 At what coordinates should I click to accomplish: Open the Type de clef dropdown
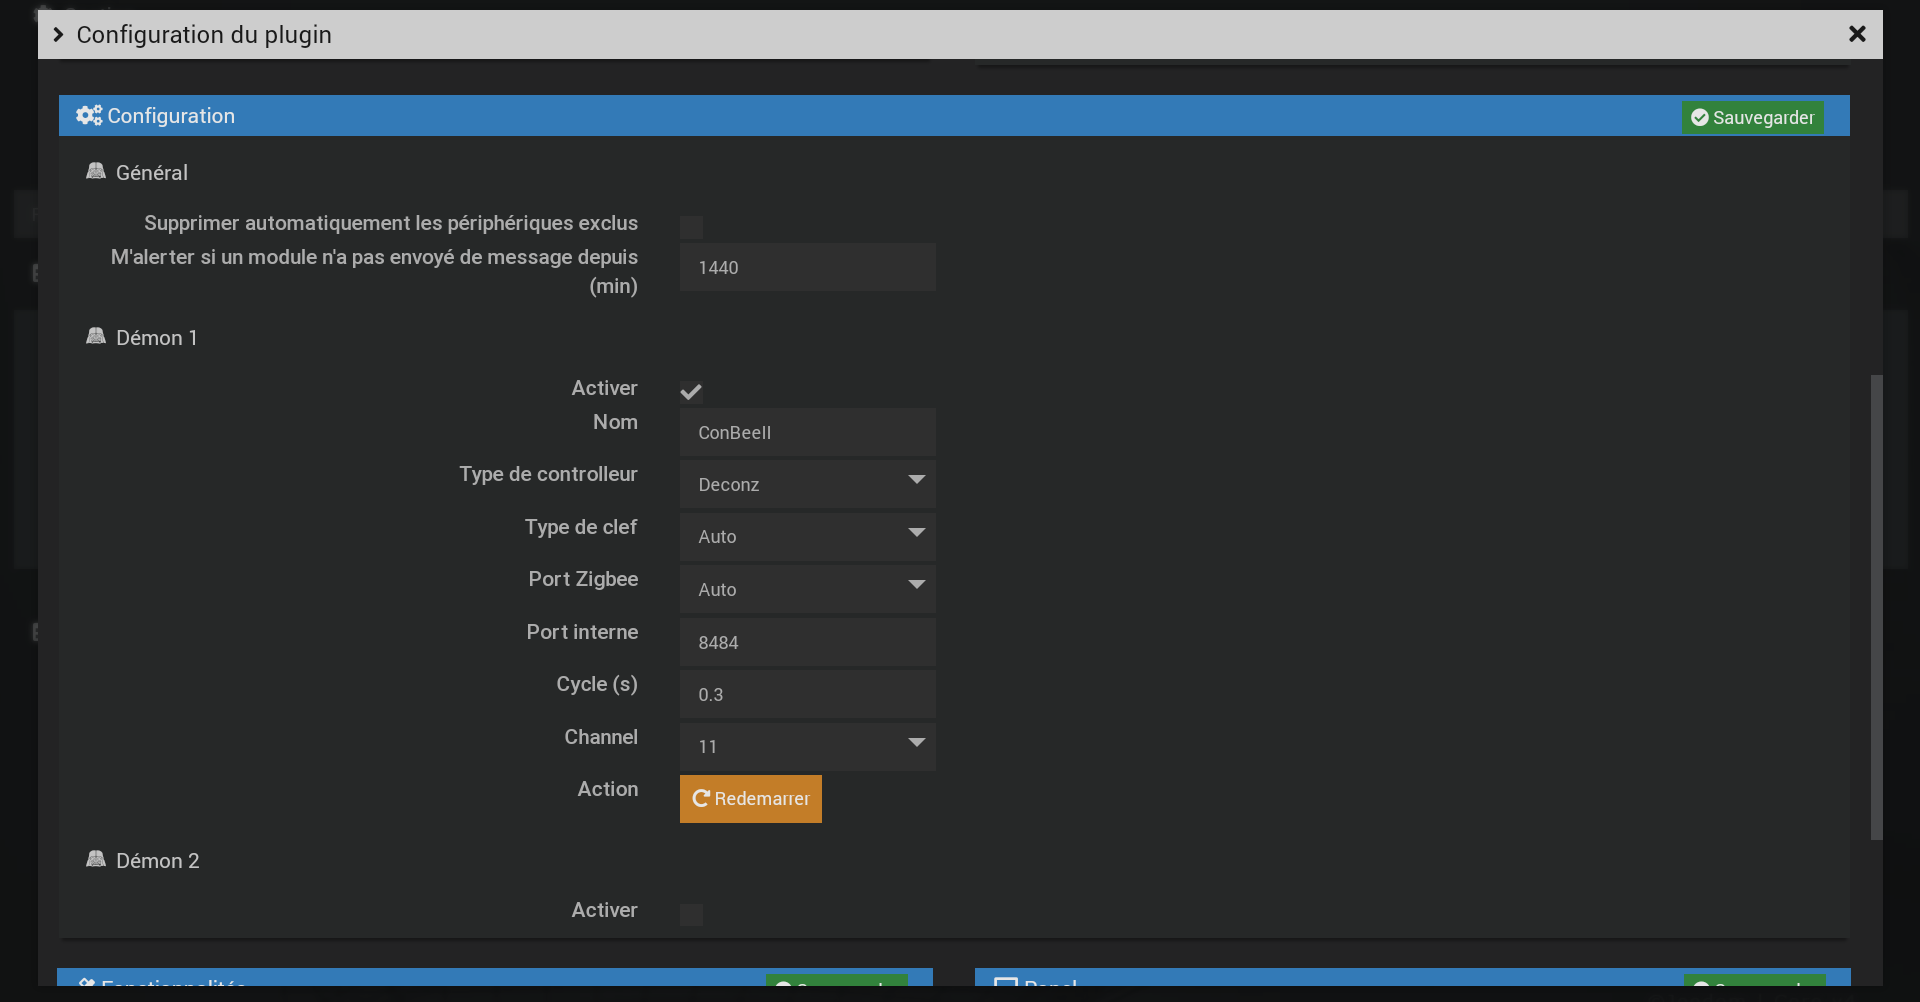pos(808,537)
